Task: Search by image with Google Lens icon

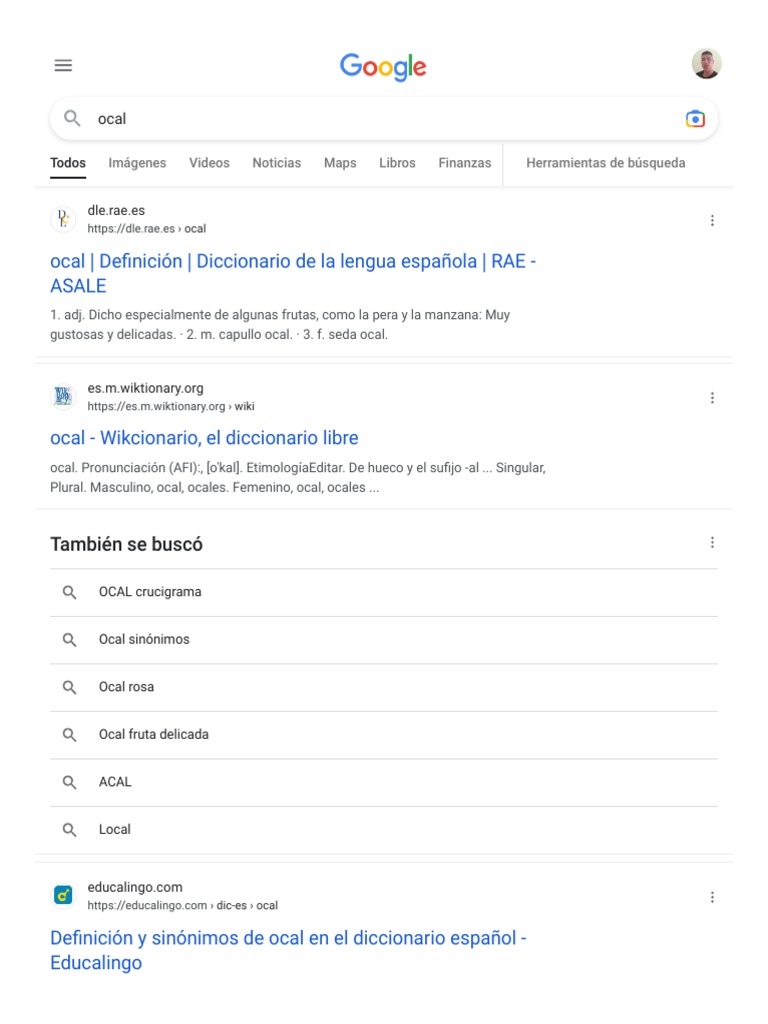Action: (695, 119)
